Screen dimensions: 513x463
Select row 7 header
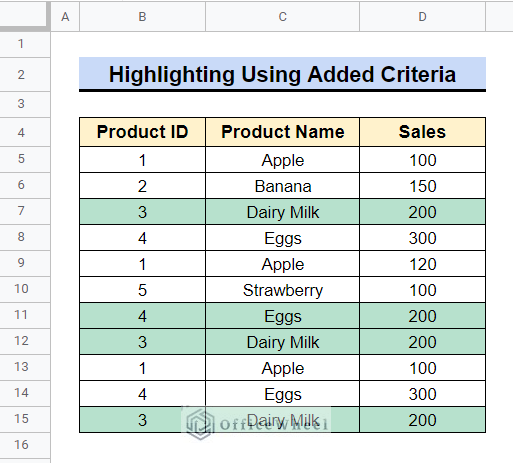point(21,211)
